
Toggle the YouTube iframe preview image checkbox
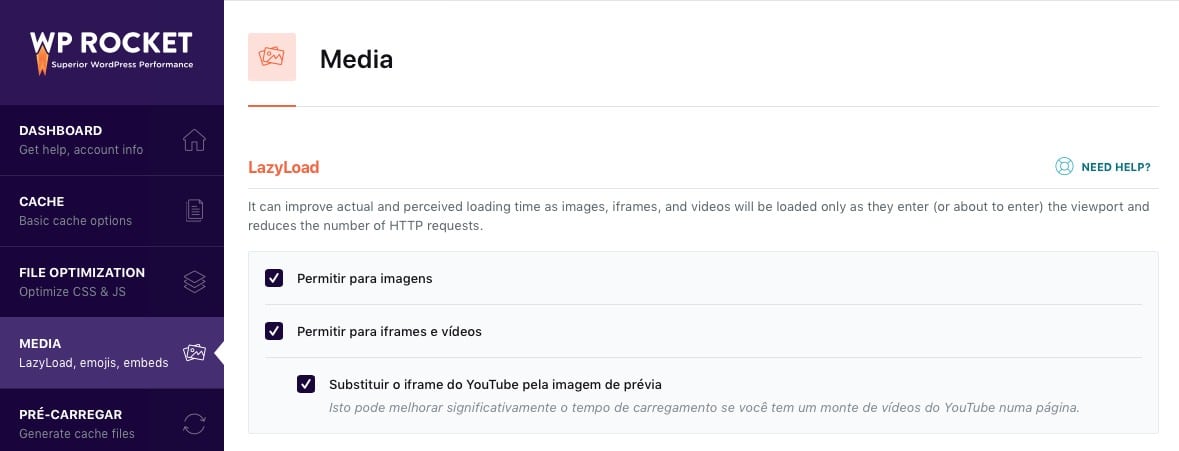306,384
